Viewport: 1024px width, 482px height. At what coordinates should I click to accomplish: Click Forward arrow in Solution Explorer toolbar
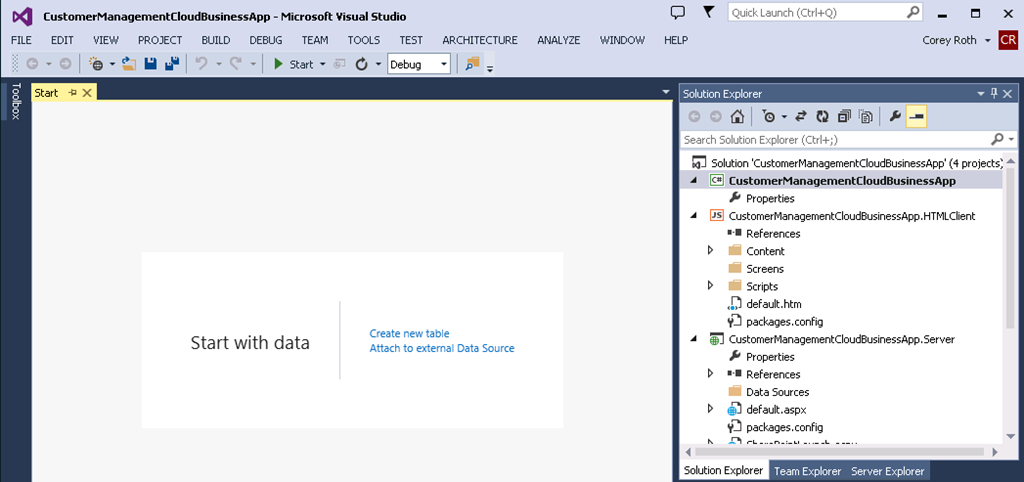point(716,117)
